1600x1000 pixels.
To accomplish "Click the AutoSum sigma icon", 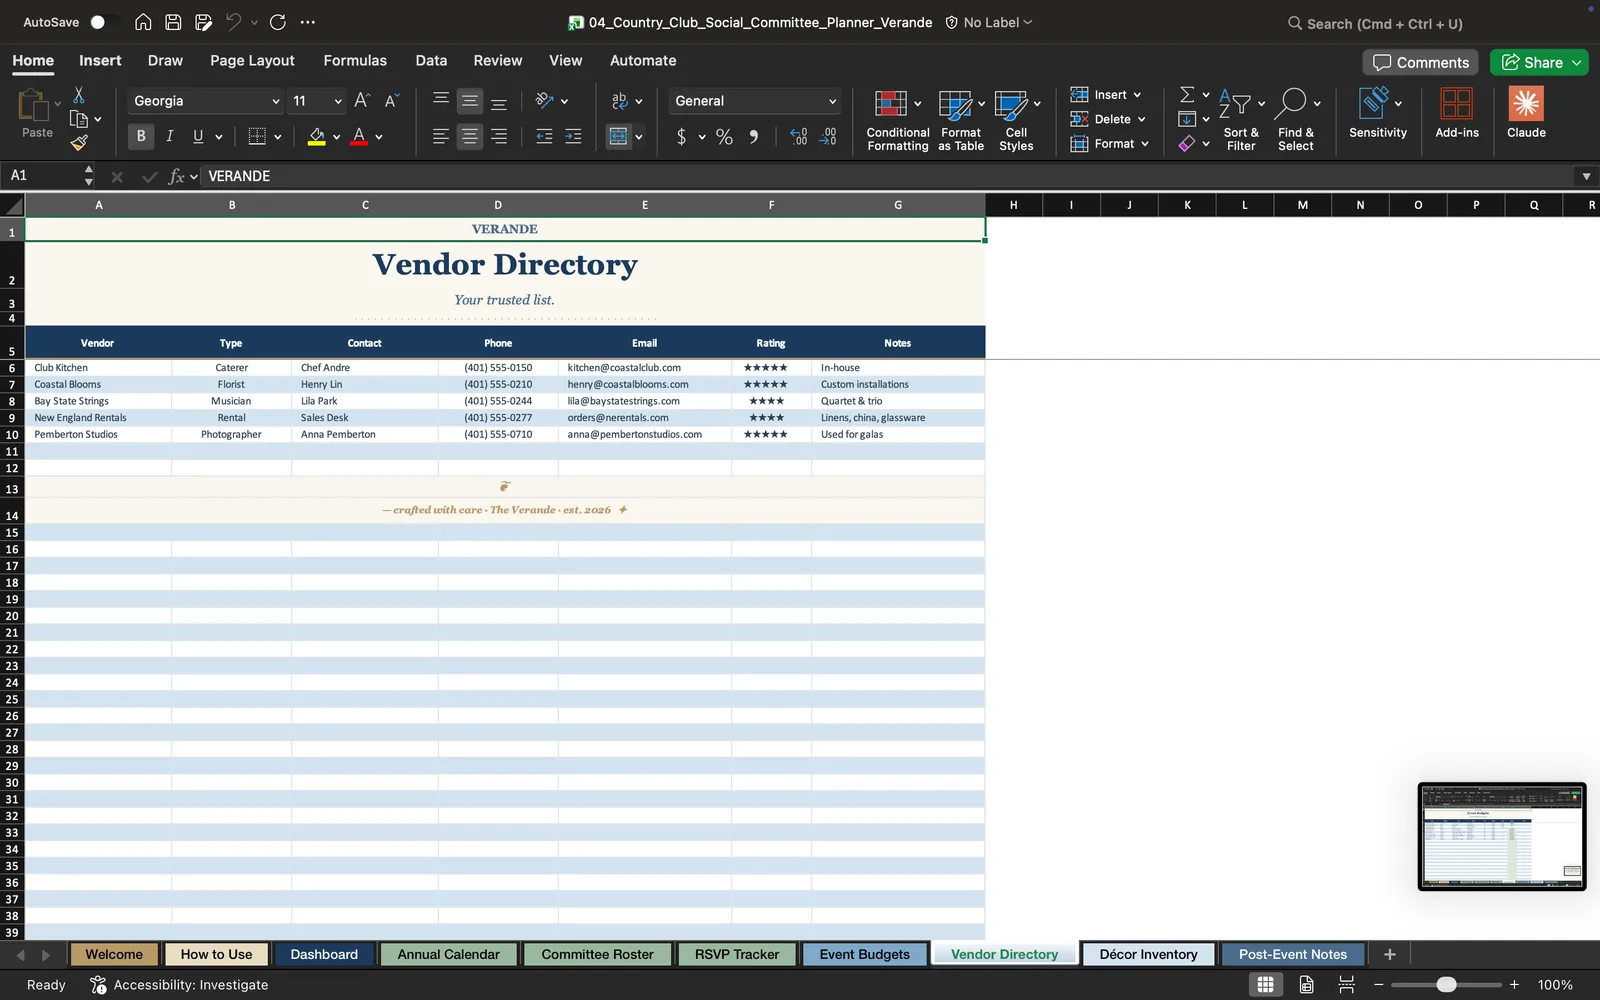I will click(1187, 94).
